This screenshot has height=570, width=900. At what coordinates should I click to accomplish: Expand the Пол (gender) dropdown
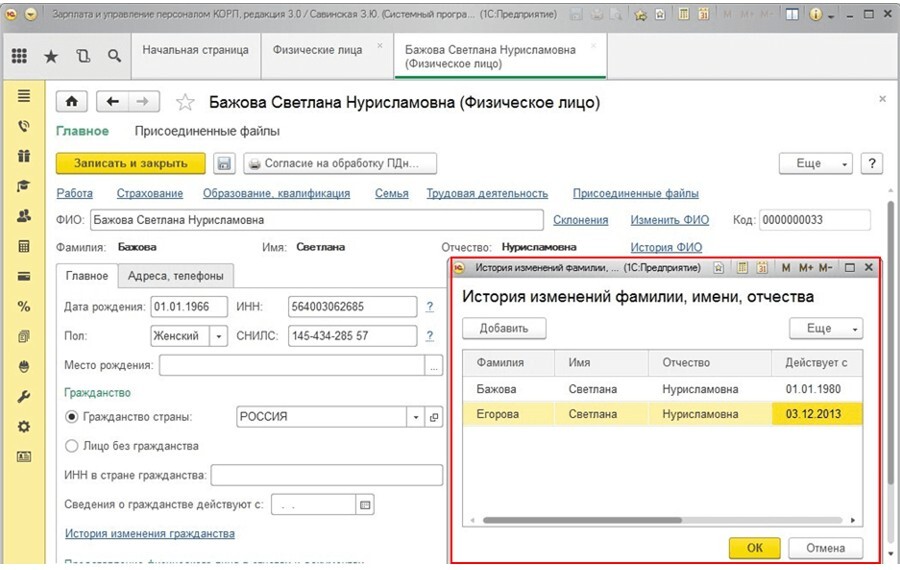pos(218,336)
